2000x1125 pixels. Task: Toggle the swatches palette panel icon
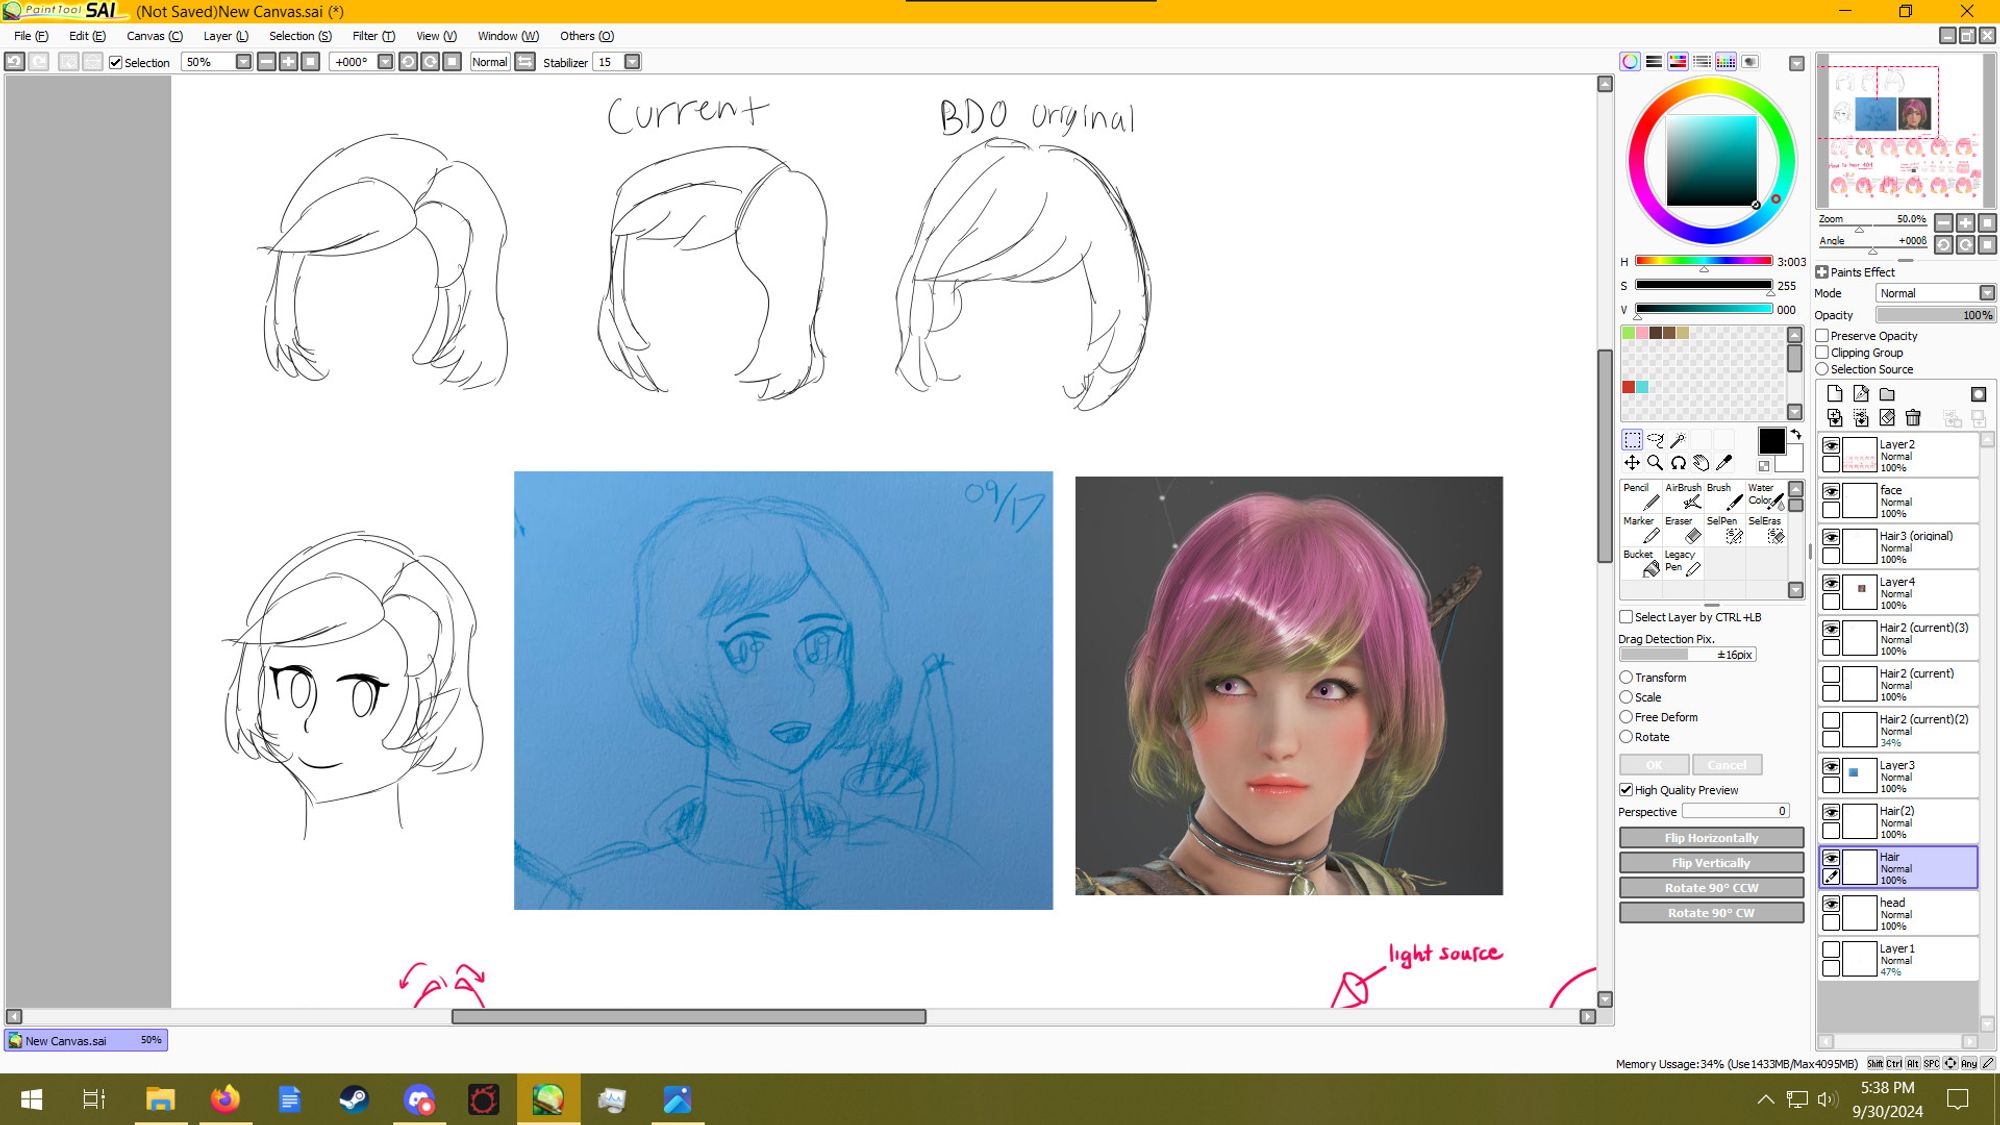1726,62
